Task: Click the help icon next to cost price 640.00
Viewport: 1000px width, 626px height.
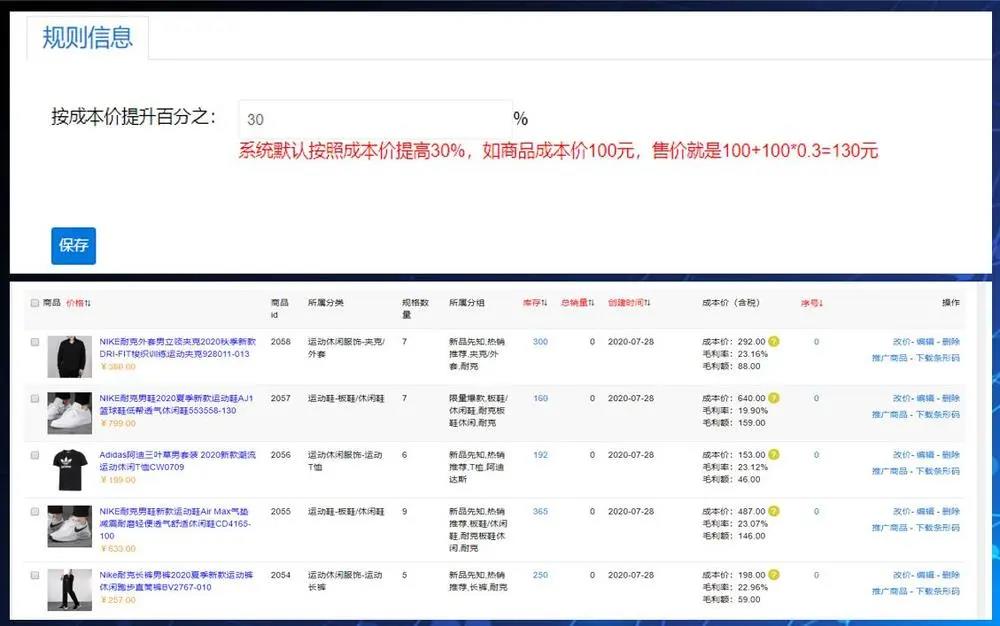Action: coord(773,398)
